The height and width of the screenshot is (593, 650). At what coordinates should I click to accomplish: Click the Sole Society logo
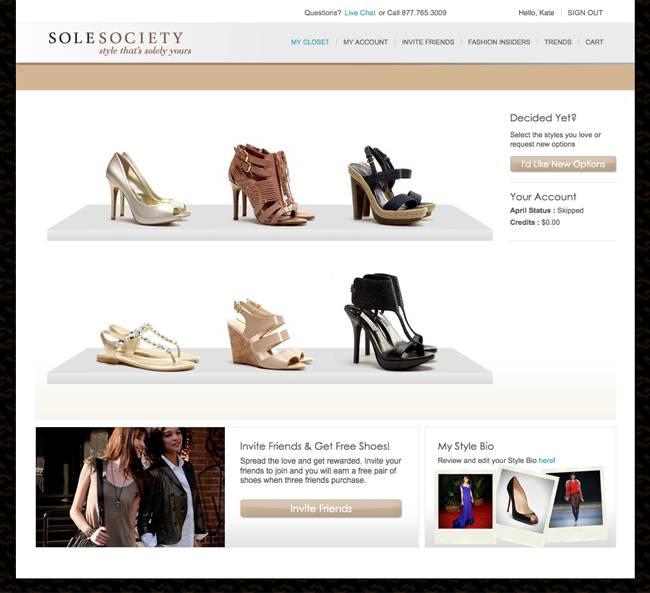pyautogui.click(x=120, y=43)
